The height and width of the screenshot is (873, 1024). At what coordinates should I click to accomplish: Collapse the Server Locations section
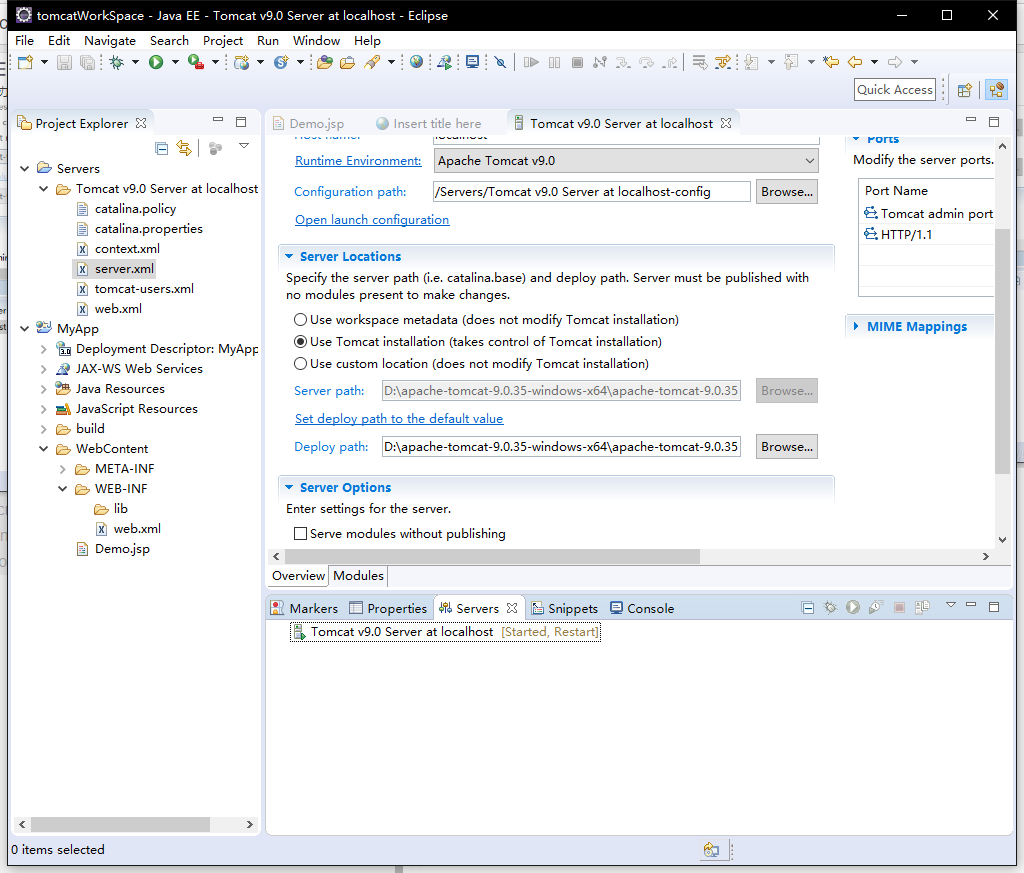pyautogui.click(x=289, y=257)
